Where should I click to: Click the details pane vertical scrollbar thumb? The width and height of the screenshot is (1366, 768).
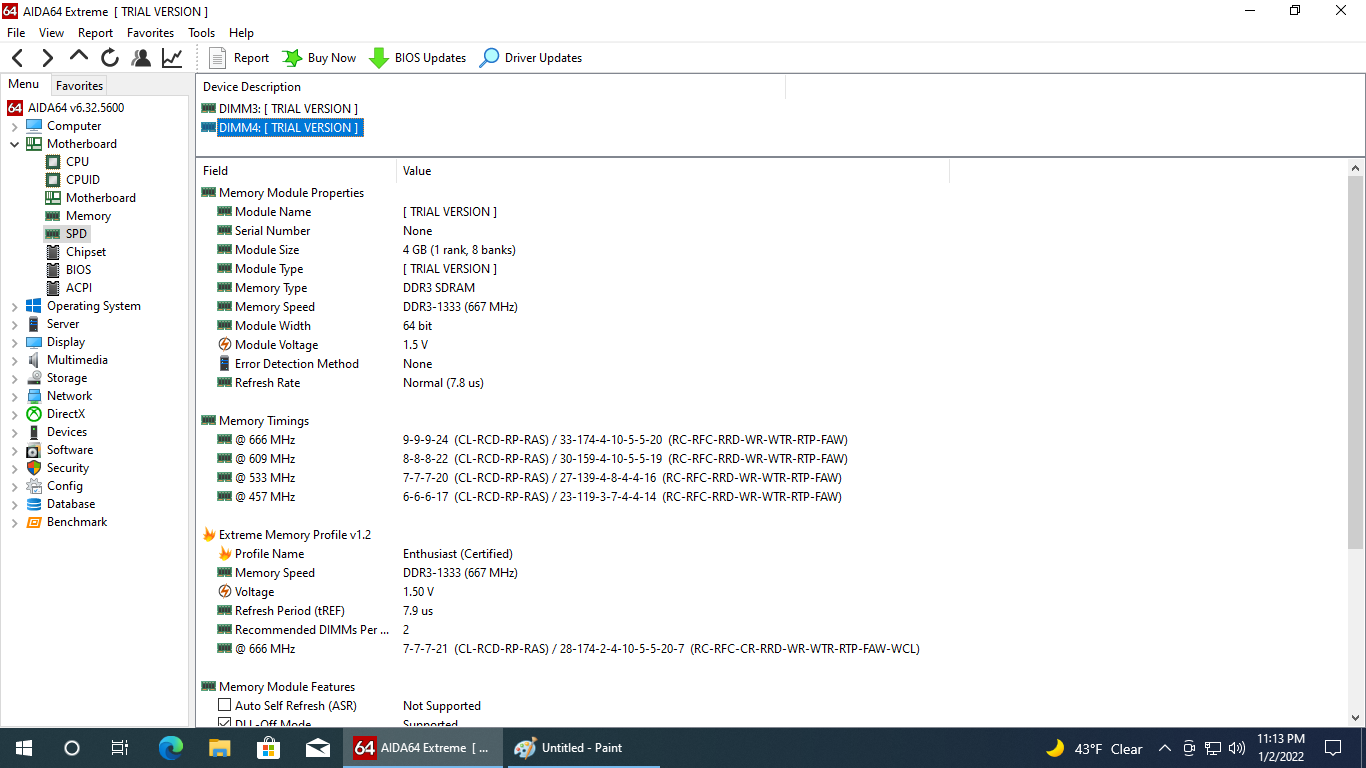coord(1356,362)
